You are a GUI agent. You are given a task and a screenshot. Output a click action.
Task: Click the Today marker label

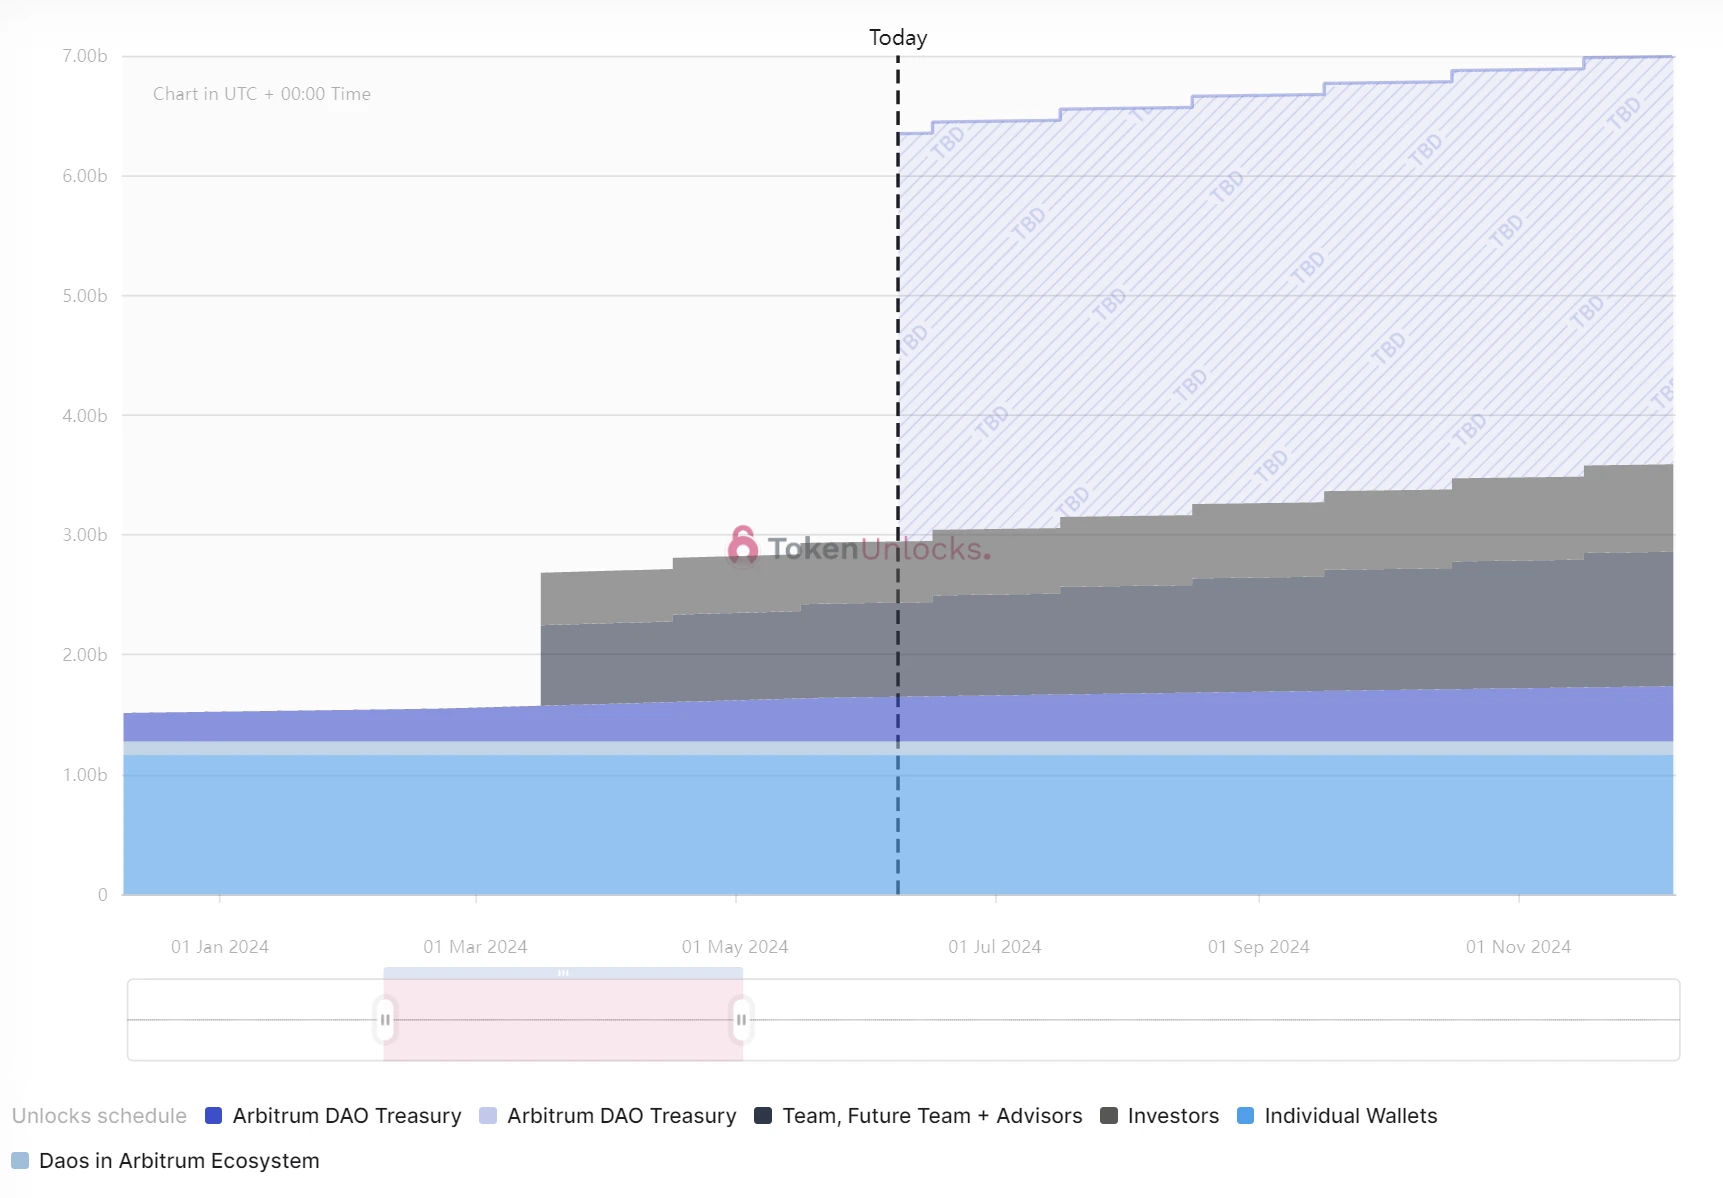point(897,38)
